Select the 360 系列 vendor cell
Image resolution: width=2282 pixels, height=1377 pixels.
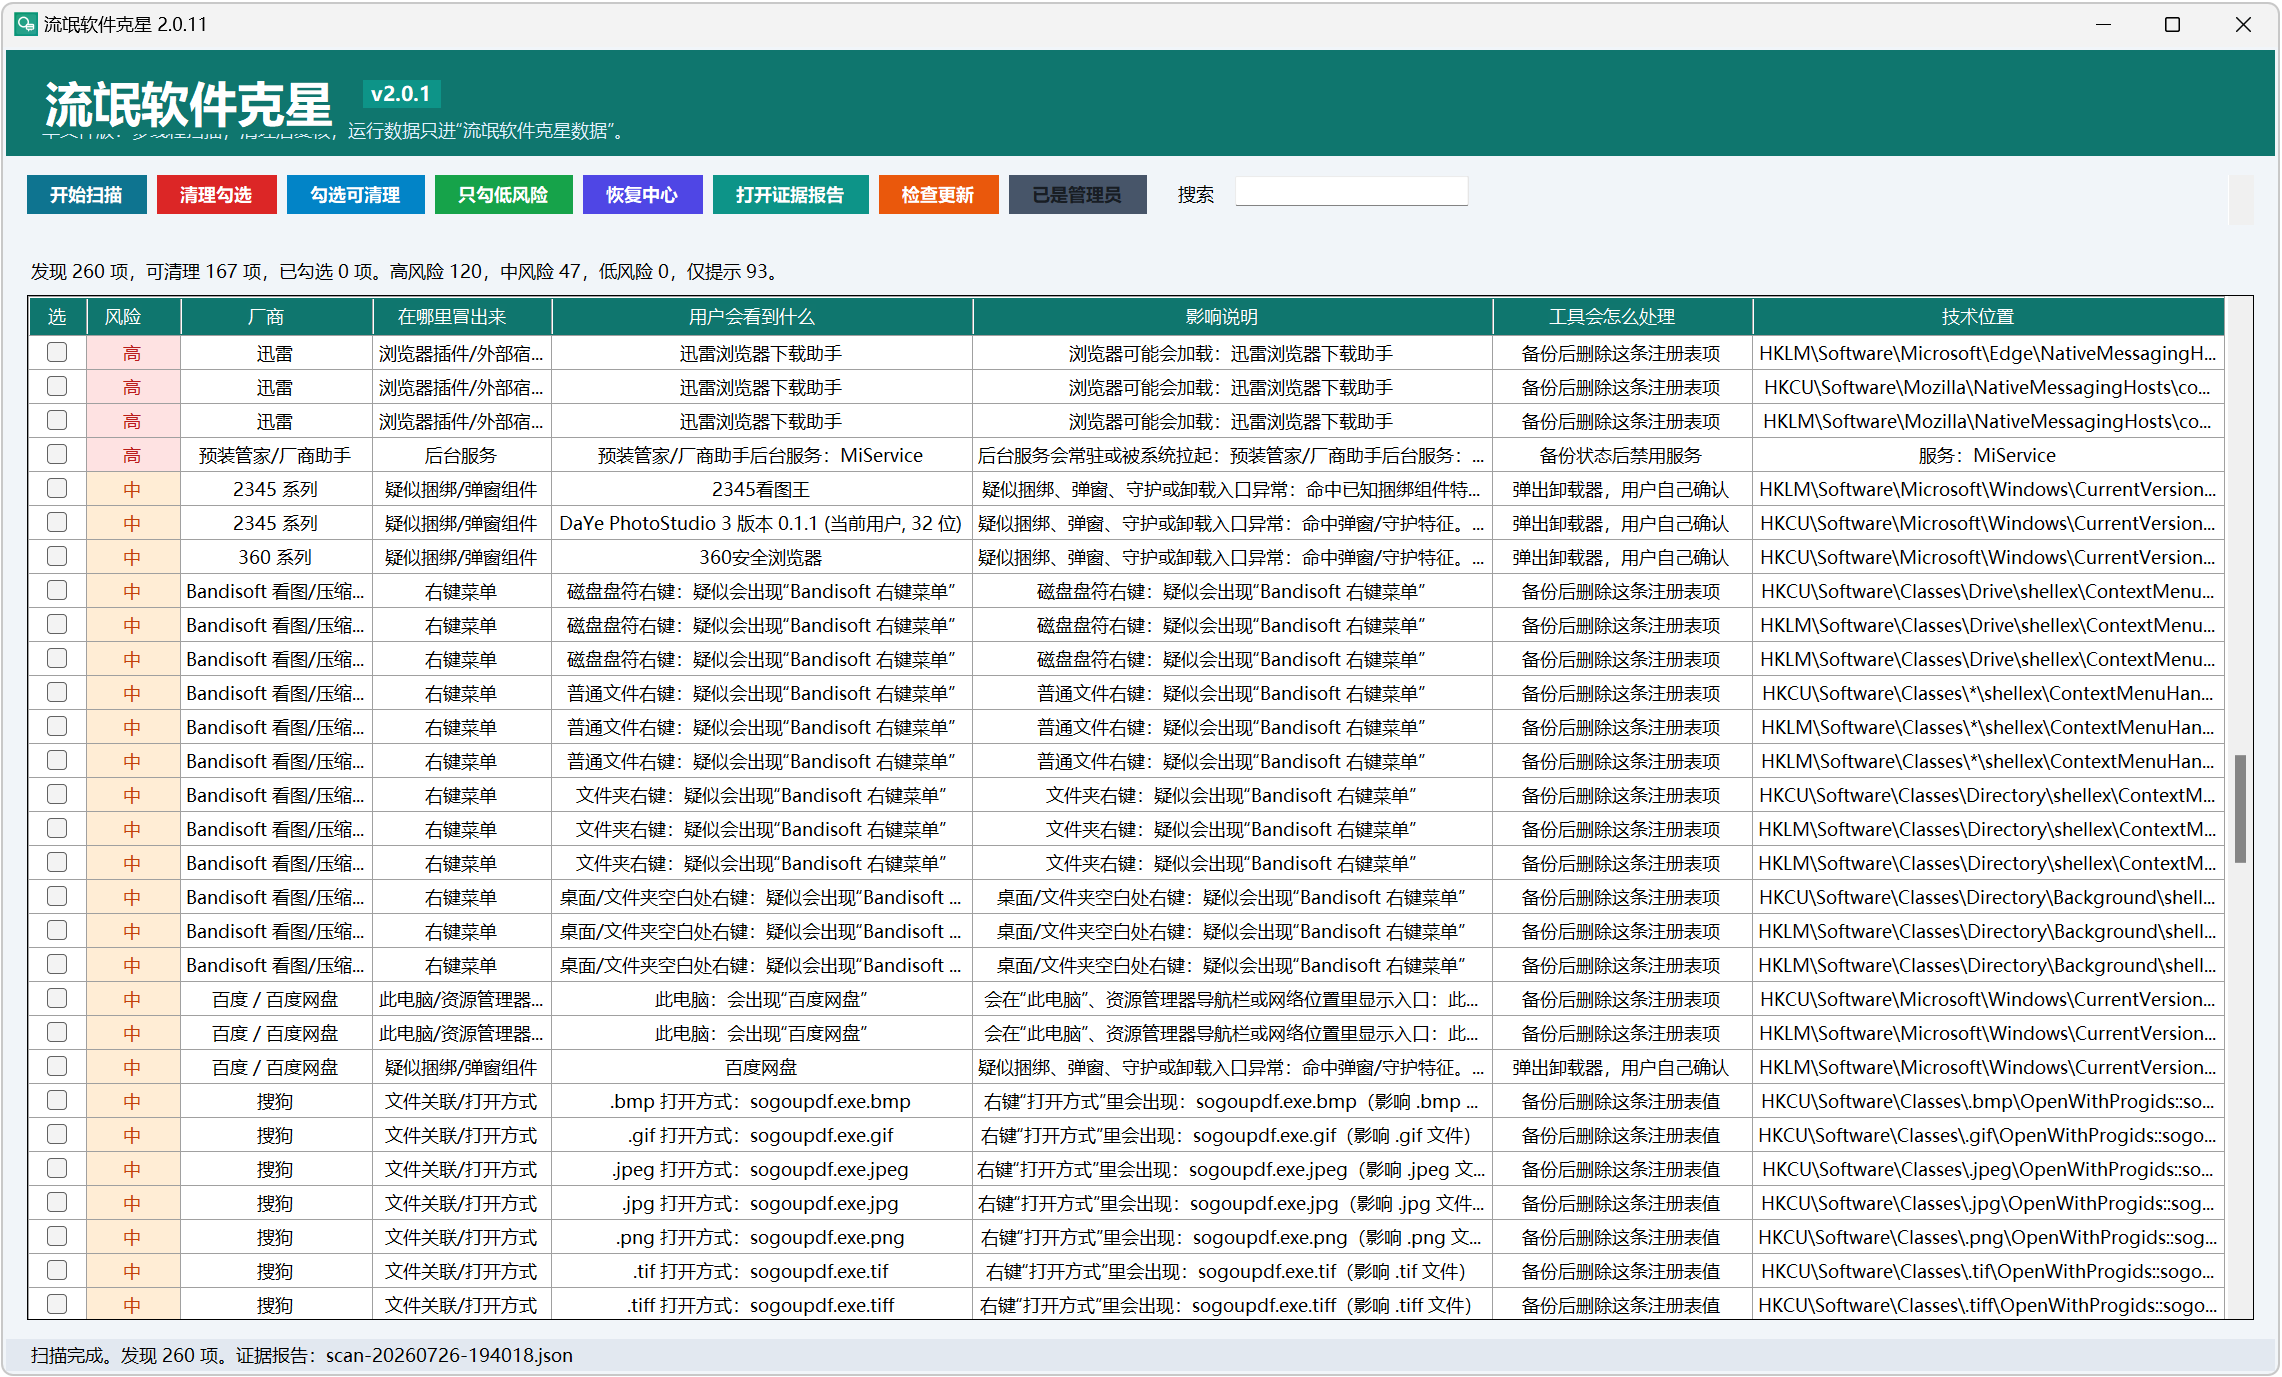click(276, 557)
